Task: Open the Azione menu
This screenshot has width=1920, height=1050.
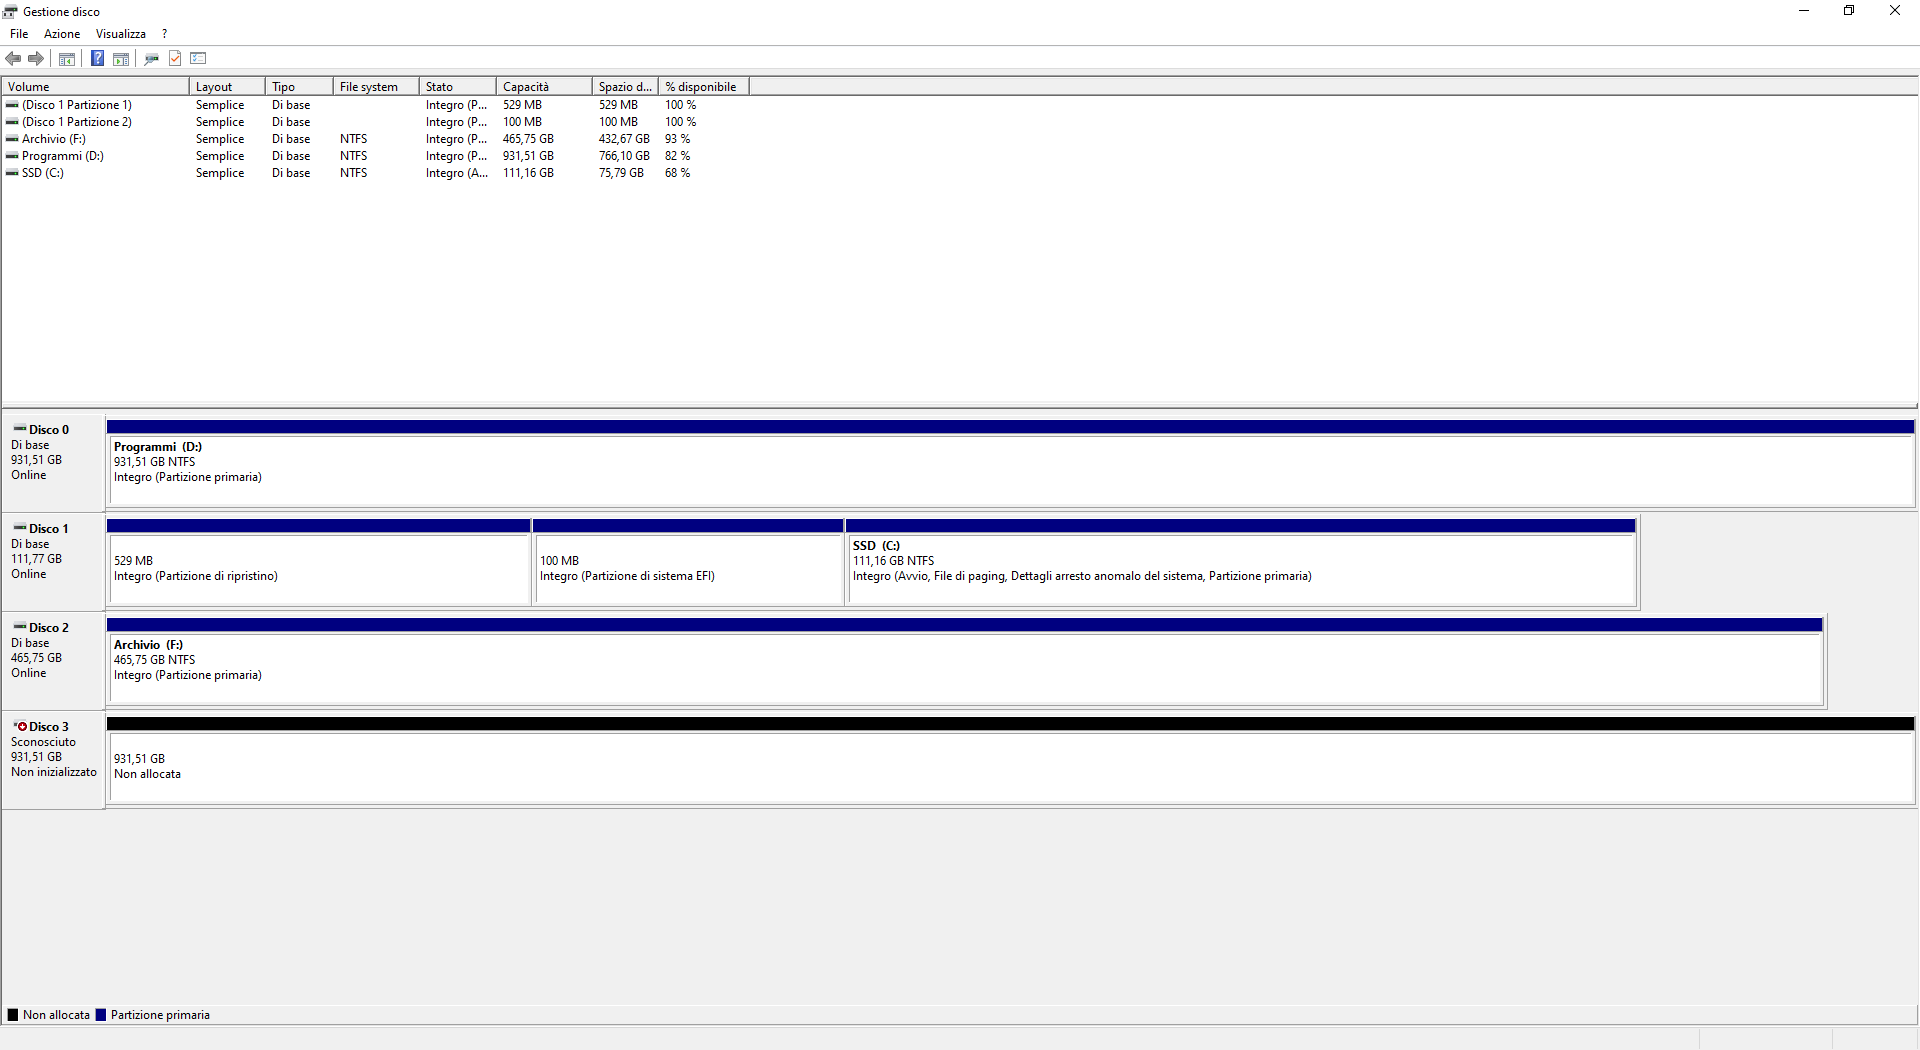Action: (x=62, y=34)
